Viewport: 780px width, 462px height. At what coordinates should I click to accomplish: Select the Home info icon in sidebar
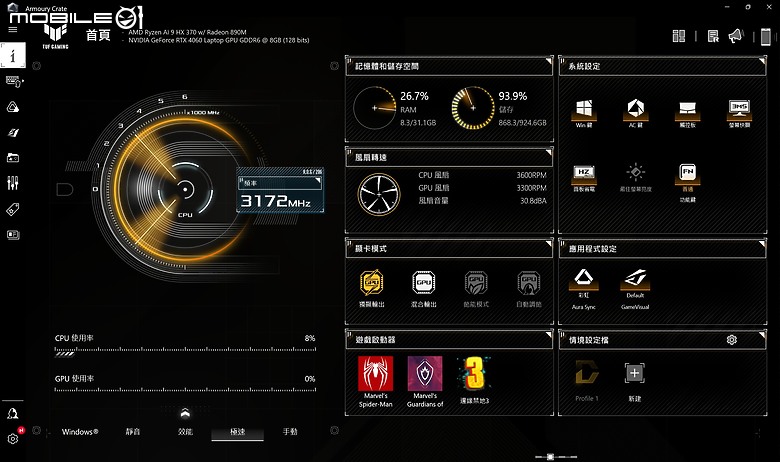click(x=13, y=55)
